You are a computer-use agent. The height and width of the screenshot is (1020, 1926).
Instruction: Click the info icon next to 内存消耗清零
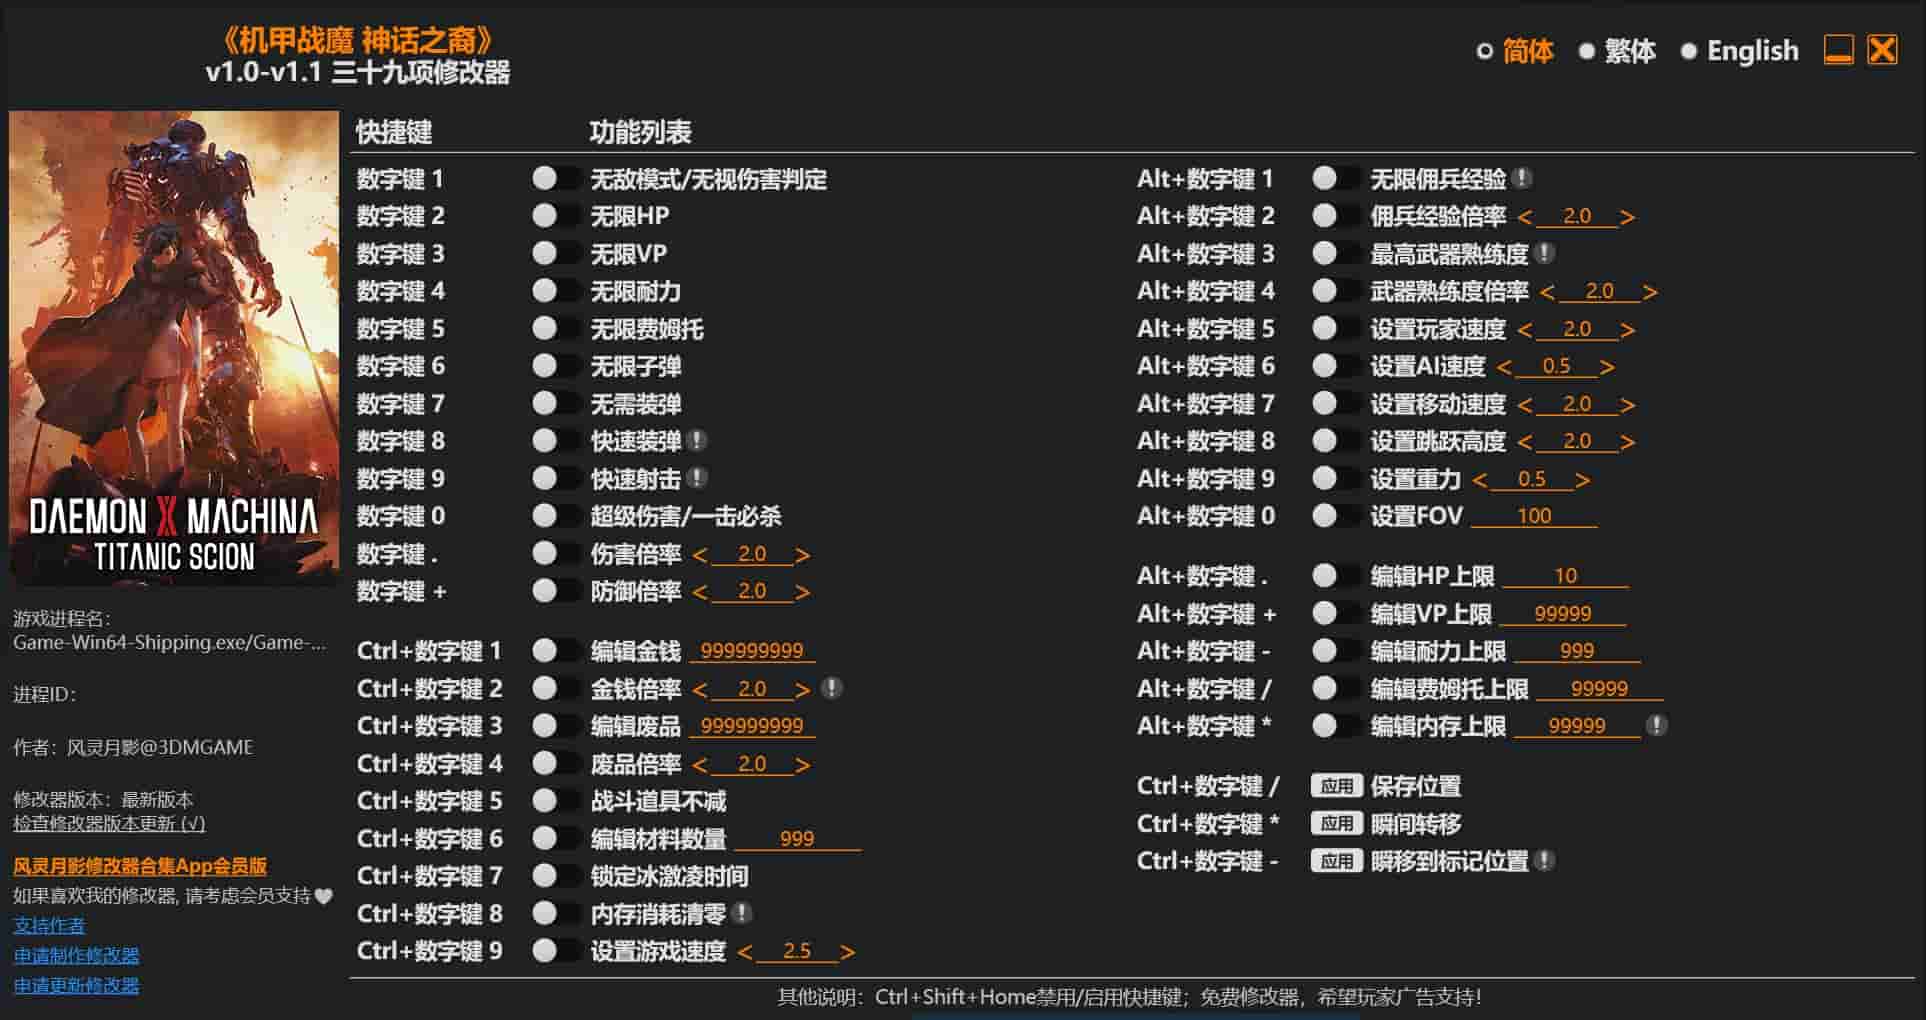(740, 913)
